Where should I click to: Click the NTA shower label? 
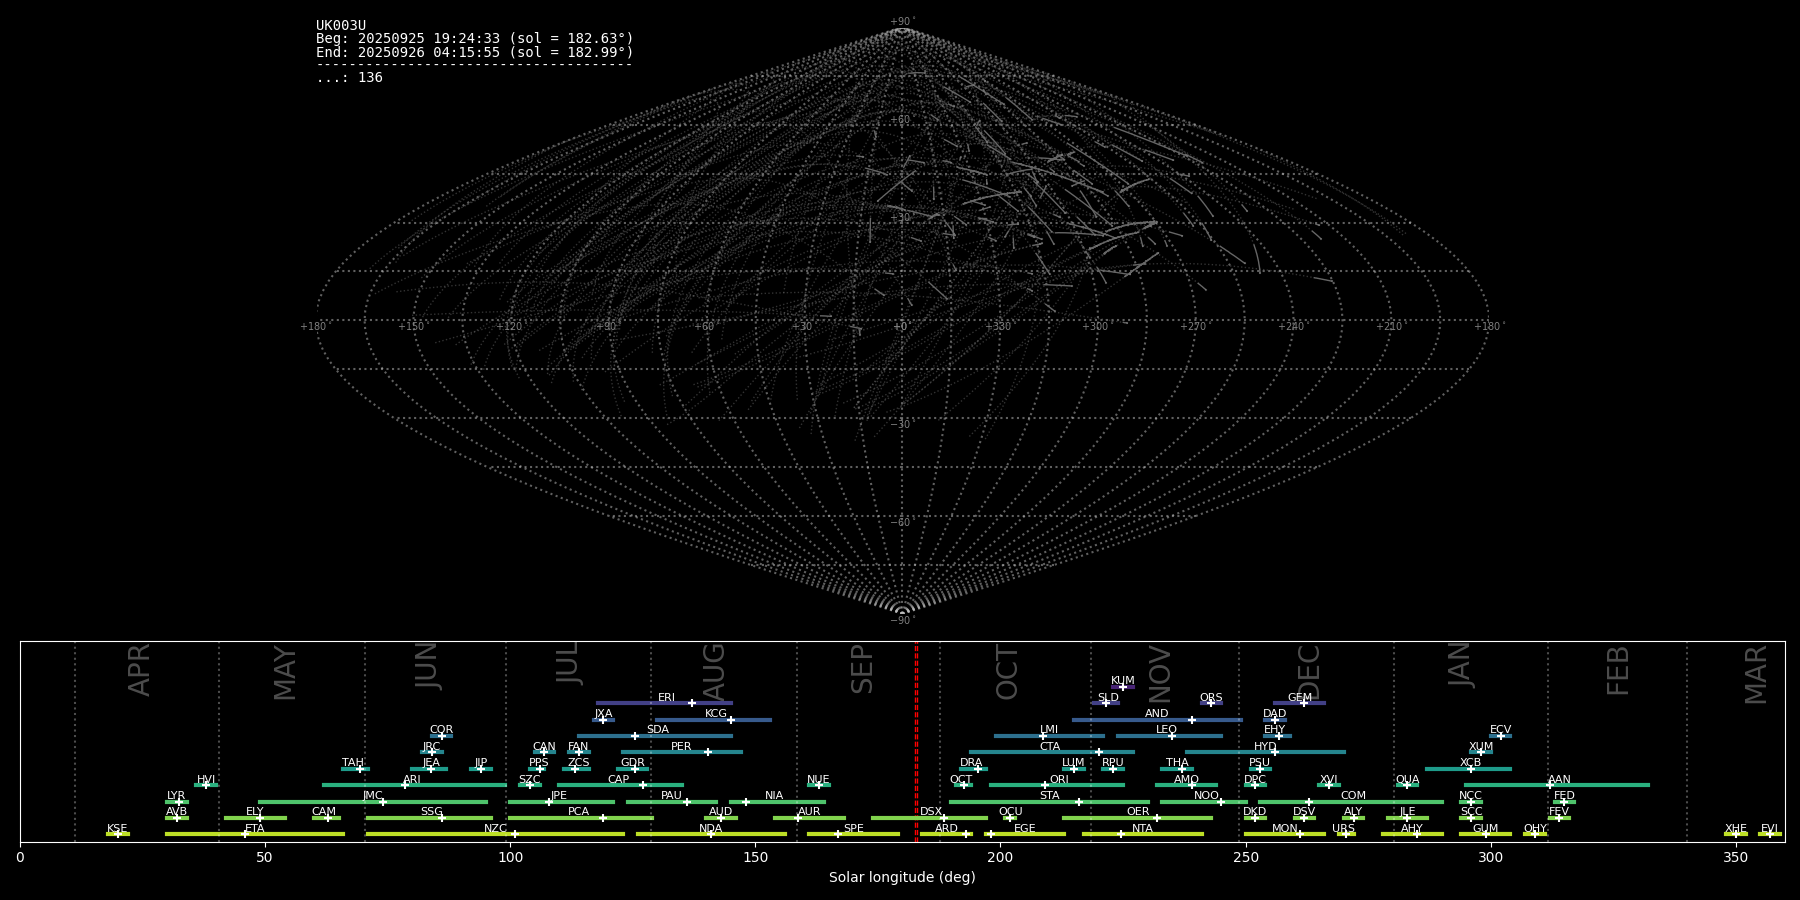(1142, 829)
